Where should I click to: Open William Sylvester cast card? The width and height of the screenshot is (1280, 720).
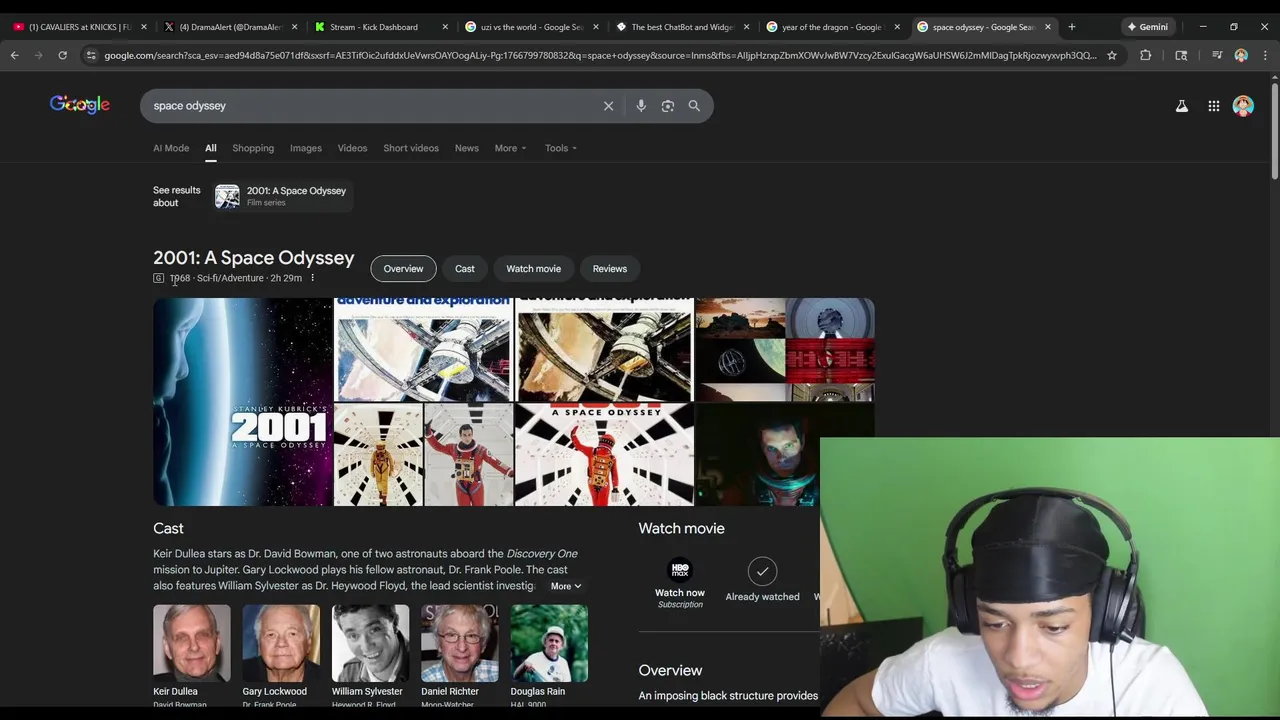[x=370, y=655]
